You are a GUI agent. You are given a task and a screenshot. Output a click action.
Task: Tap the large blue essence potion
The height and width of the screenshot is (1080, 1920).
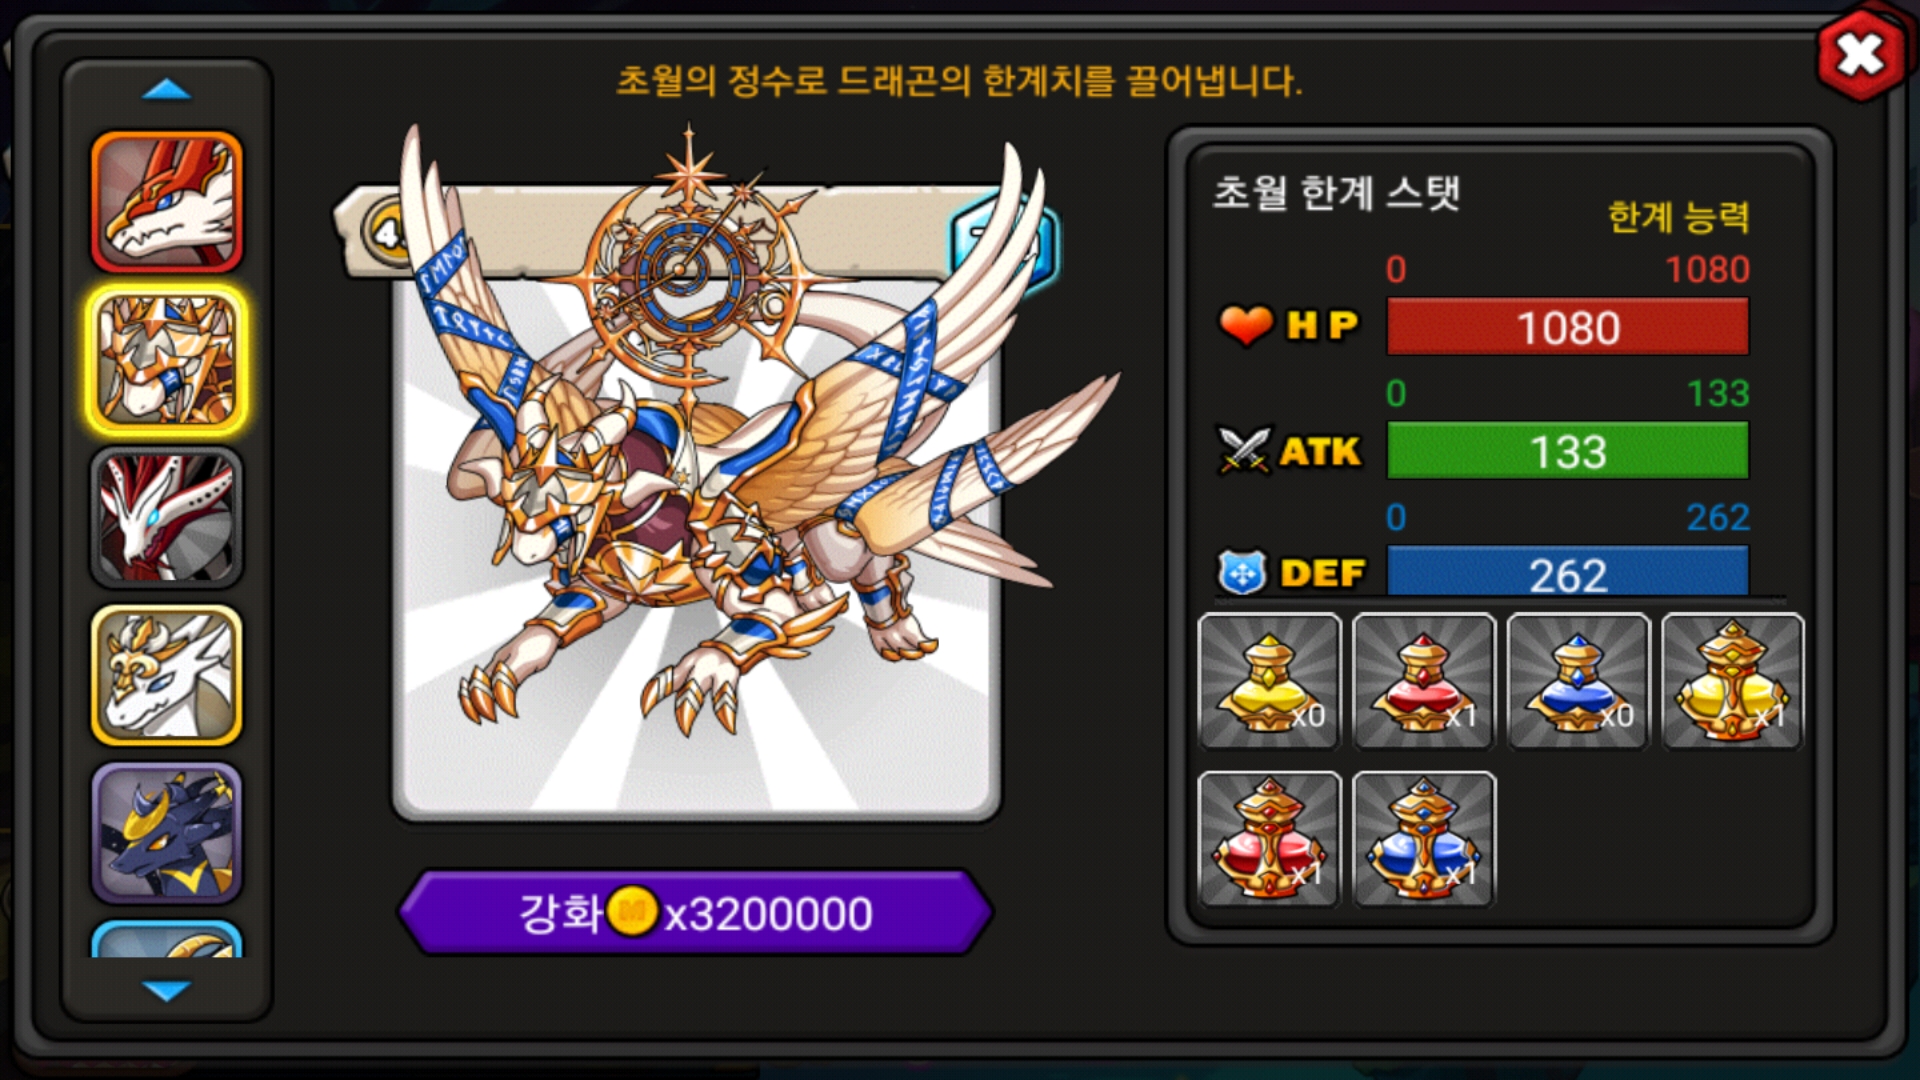pos(1424,839)
